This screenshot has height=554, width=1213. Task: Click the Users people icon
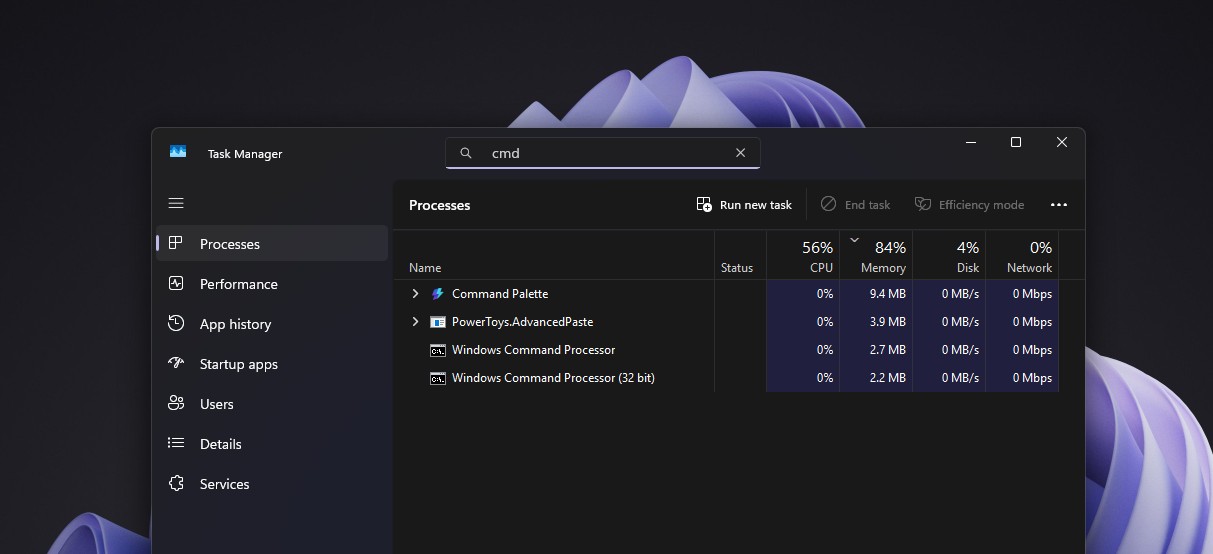(176, 403)
